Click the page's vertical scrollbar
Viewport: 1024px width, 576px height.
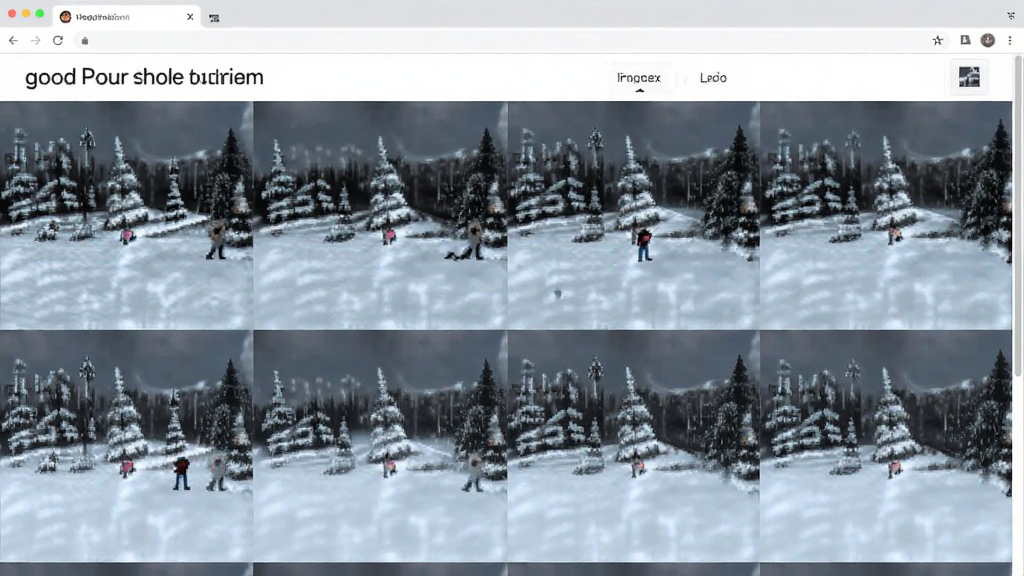pyautogui.click(x=1017, y=216)
